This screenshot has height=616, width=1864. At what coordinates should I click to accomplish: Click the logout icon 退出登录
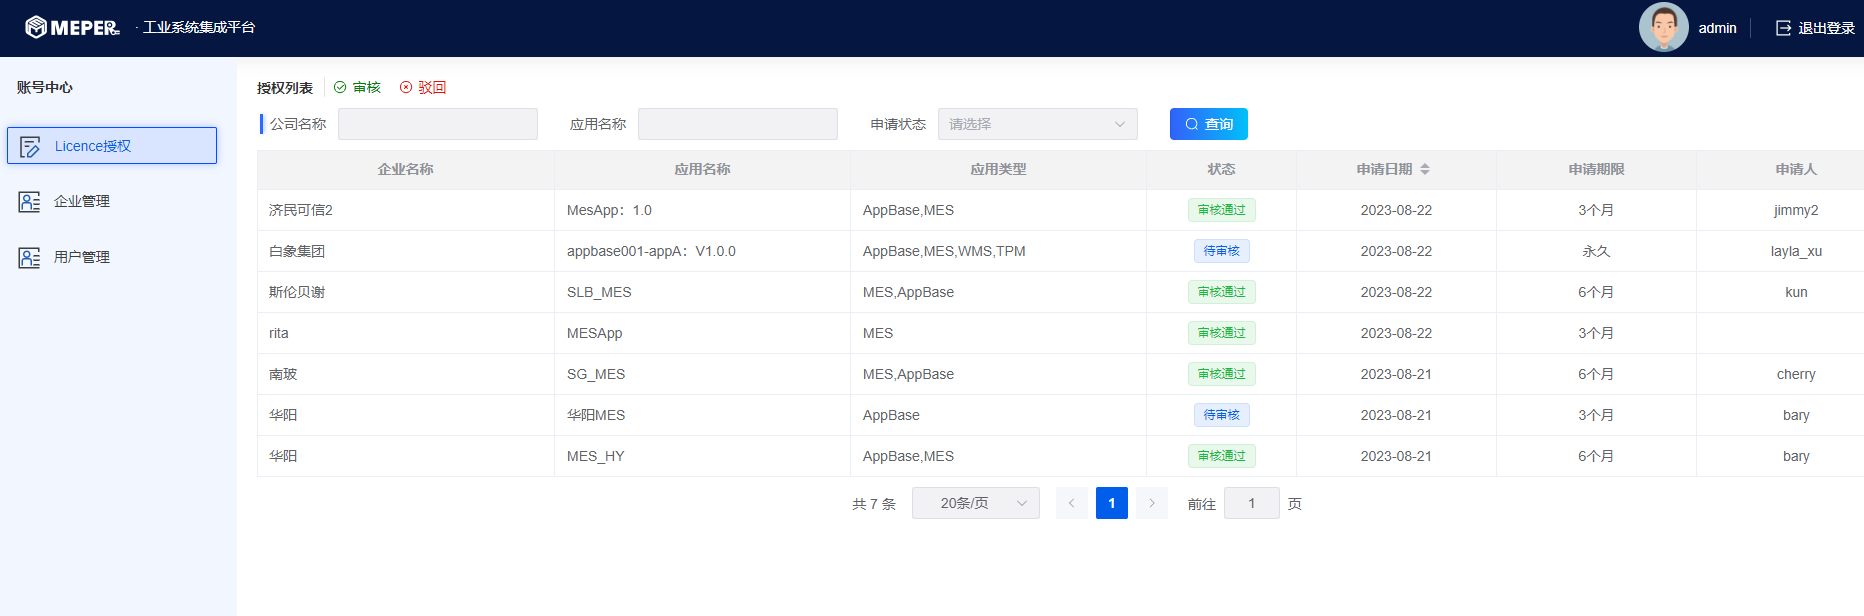tap(1783, 28)
